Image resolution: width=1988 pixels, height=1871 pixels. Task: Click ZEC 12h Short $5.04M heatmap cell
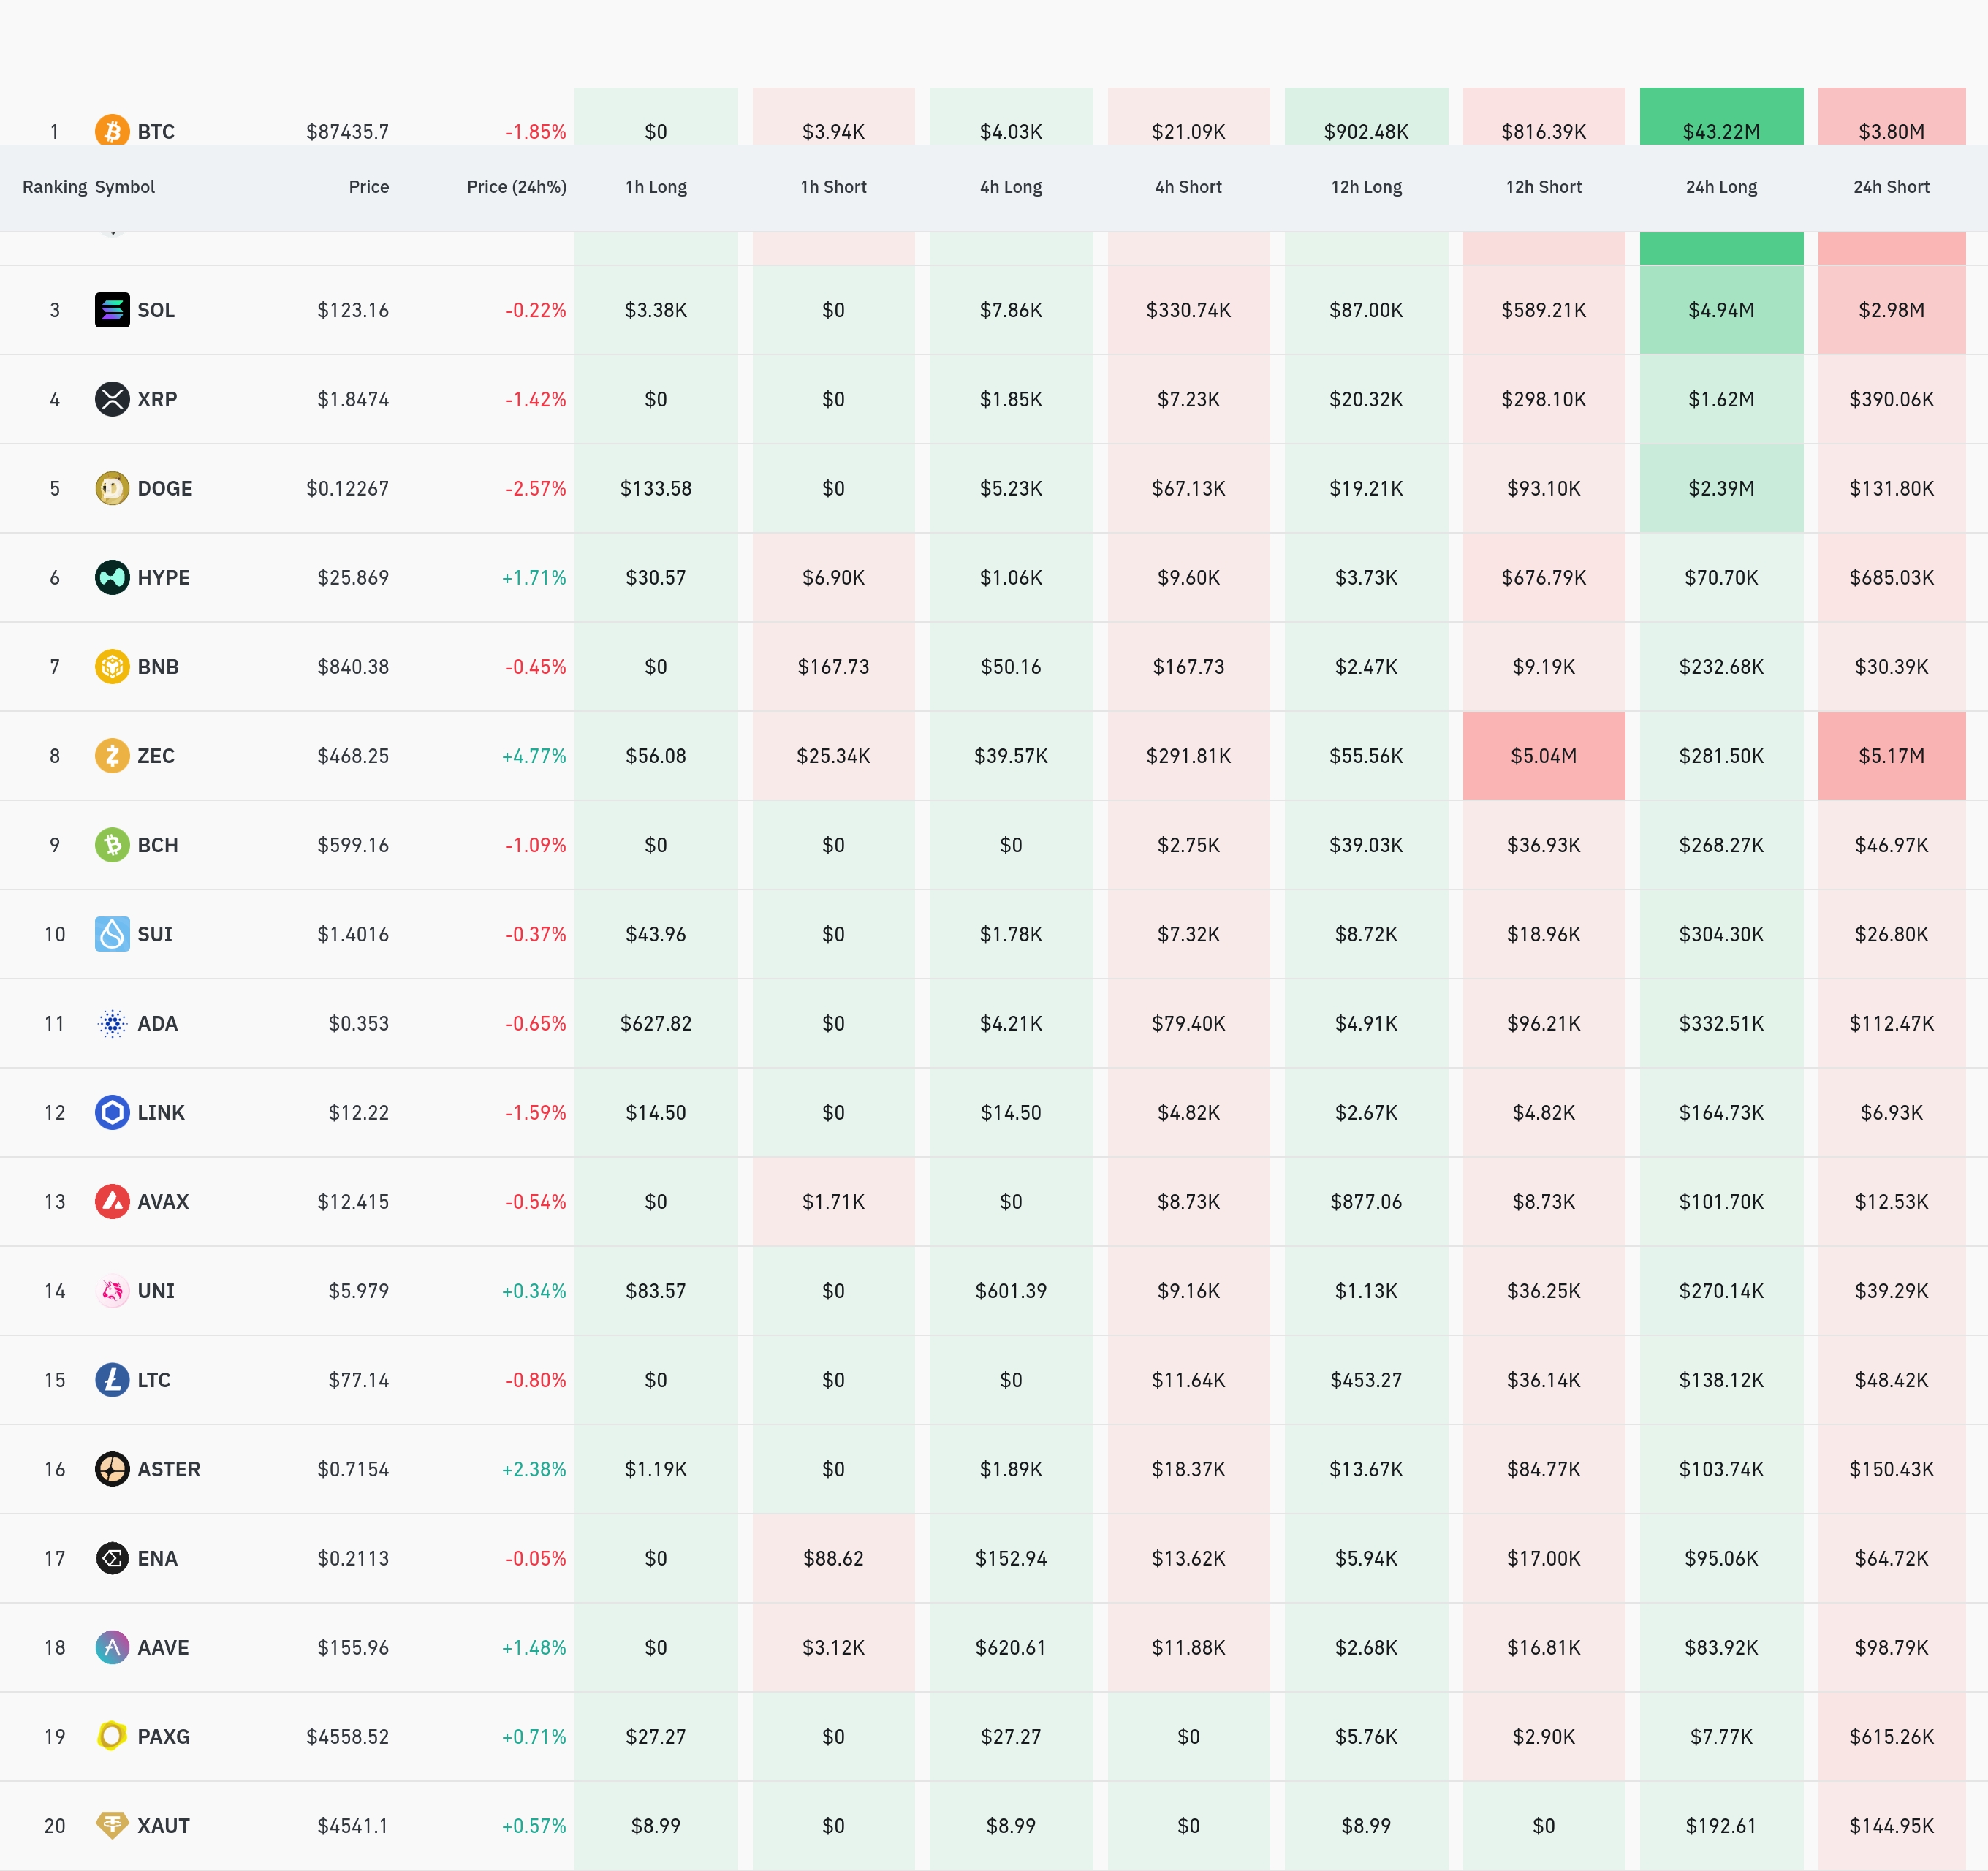pos(1543,755)
